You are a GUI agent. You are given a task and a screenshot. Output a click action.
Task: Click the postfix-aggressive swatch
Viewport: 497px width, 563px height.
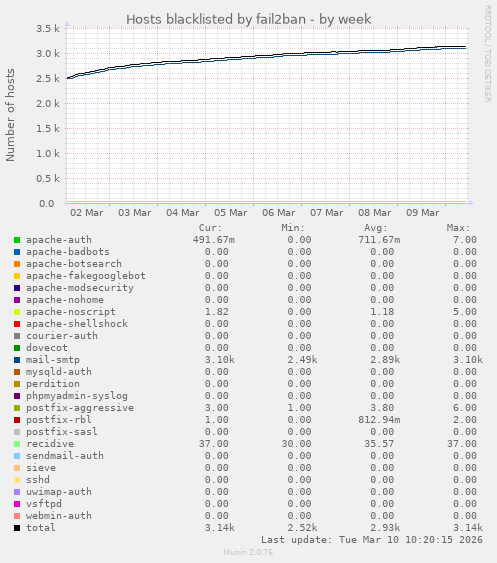click(x=17, y=408)
